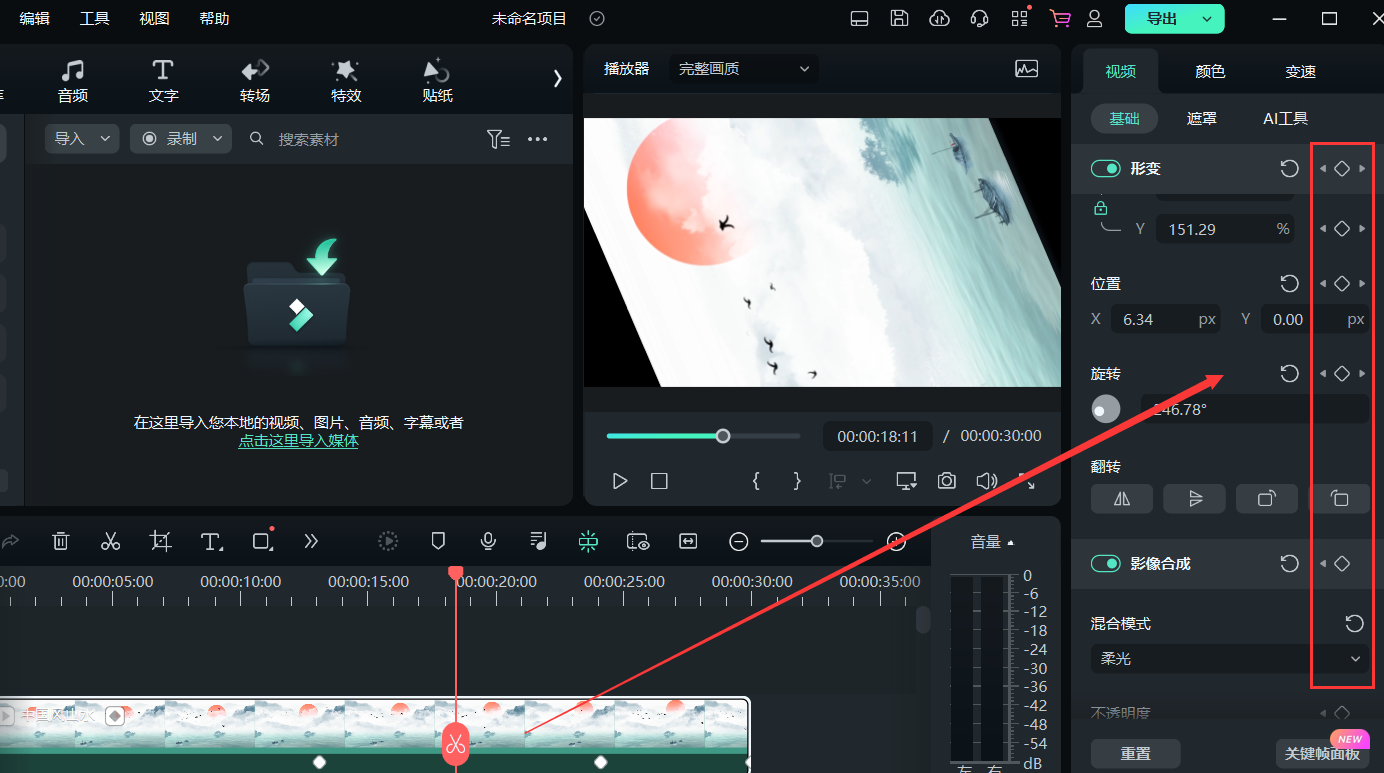Reset the 混合模式 blend mode
Image resolution: width=1384 pixels, height=773 pixels.
click(1354, 623)
